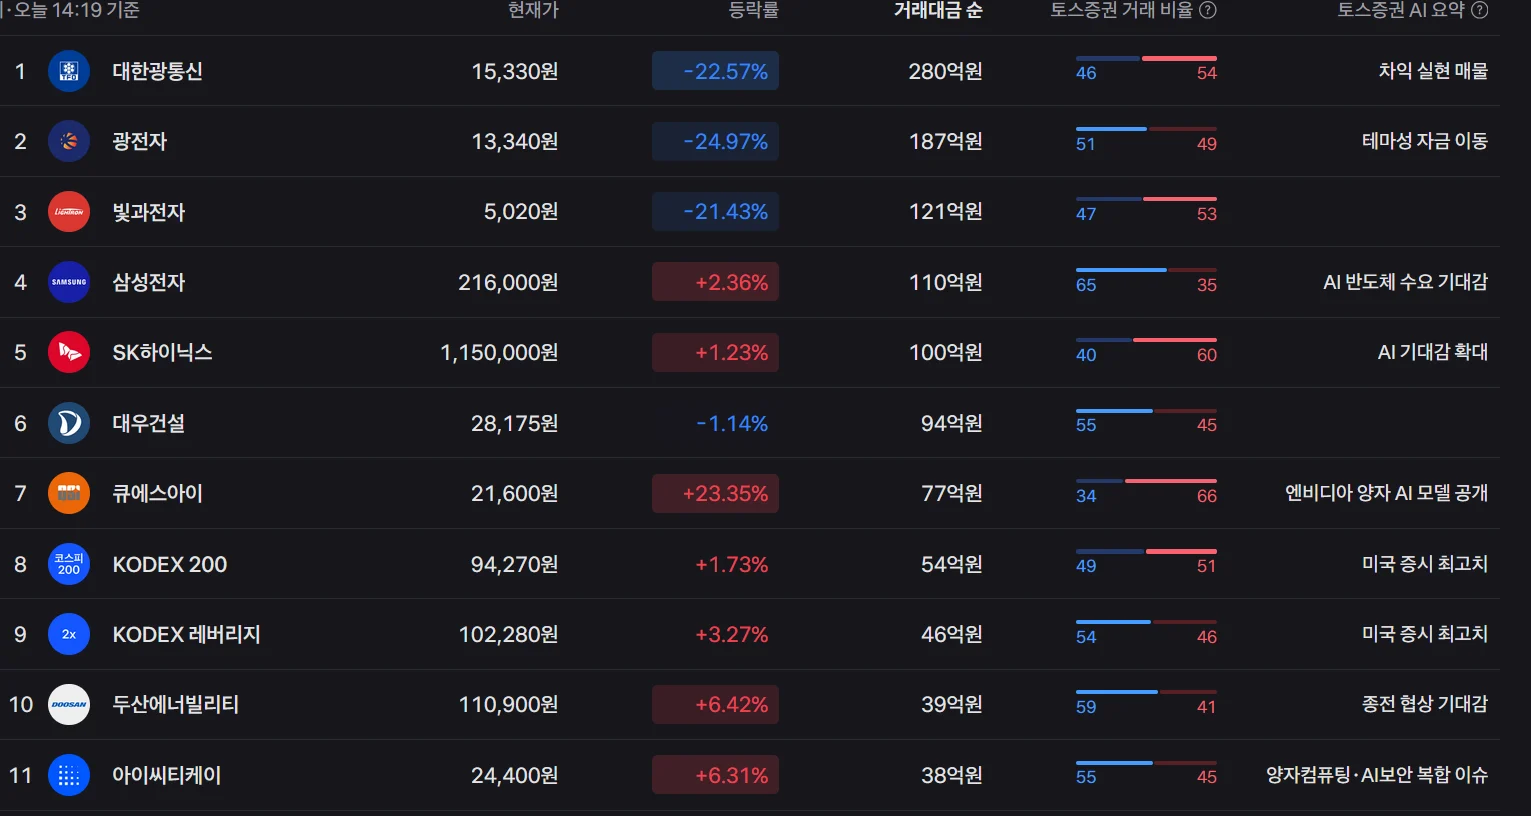Click the 대한광통신 stock logo icon
The image size is (1531, 816).
pyautogui.click(x=69, y=71)
